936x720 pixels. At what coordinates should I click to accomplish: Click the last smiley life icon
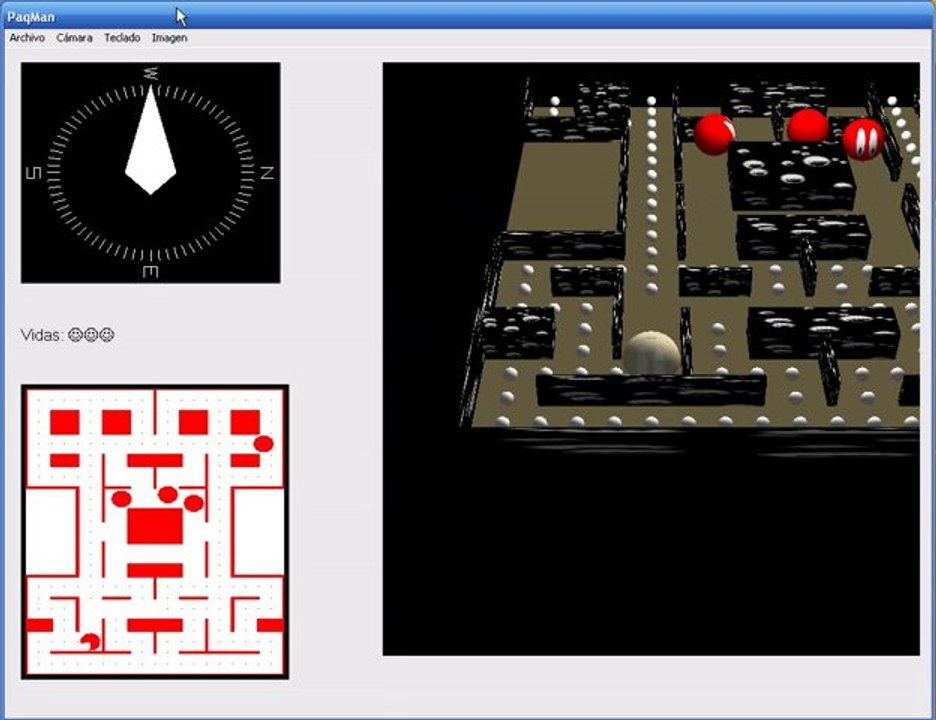coord(107,335)
